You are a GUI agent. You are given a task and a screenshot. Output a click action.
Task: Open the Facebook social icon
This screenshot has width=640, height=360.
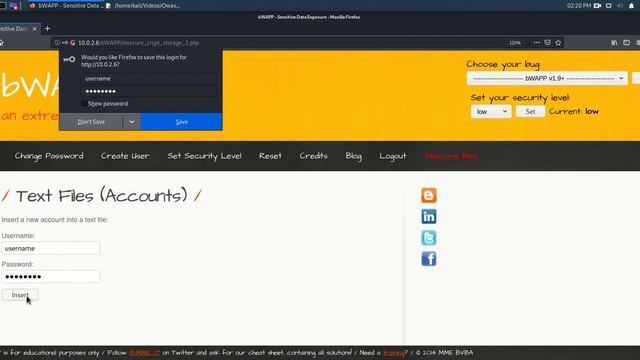pos(429,259)
